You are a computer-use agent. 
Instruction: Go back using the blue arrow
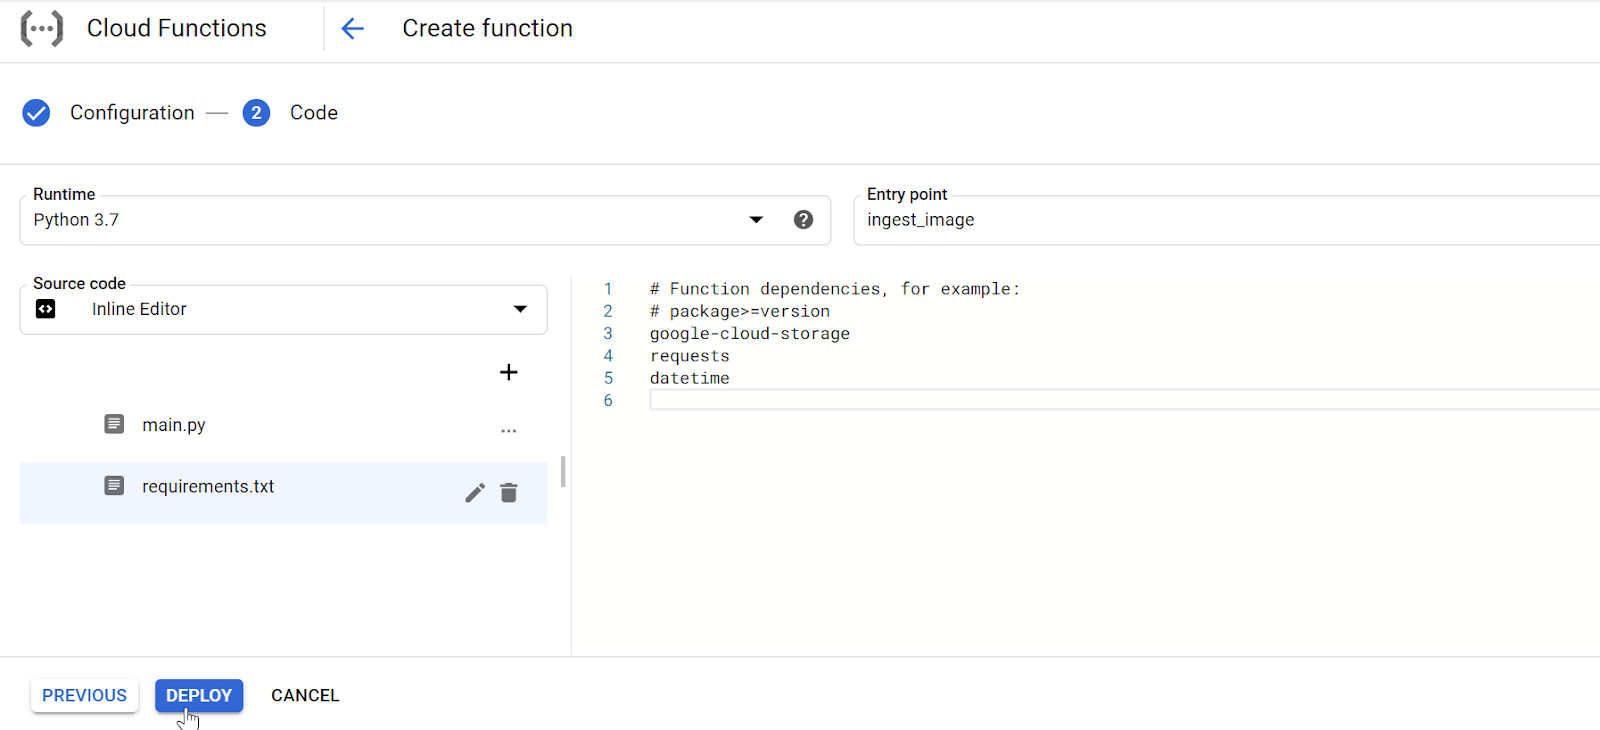point(352,29)
